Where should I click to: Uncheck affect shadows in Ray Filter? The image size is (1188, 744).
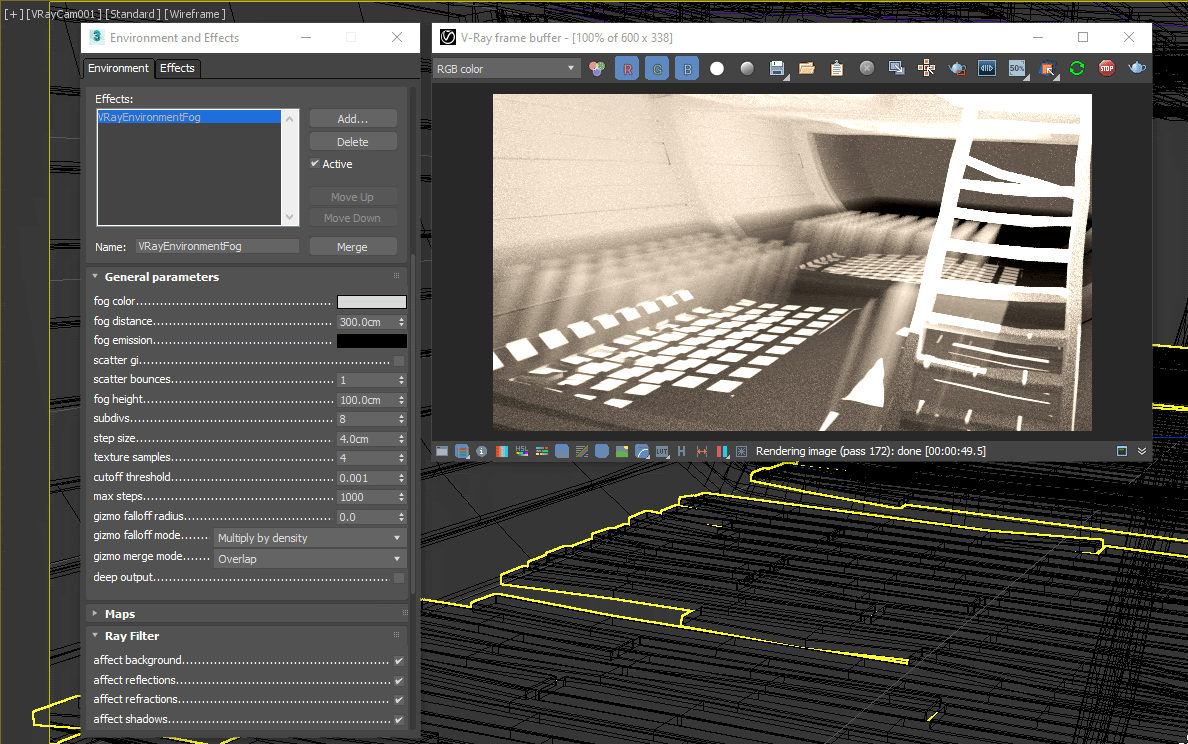[x=398, y=718]
